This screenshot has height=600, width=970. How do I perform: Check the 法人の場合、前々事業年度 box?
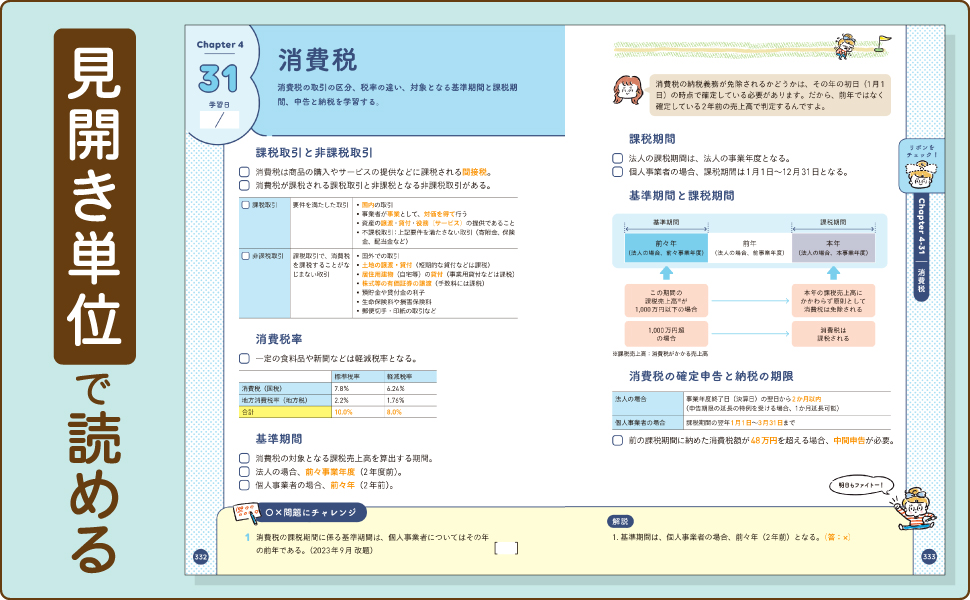(x=244, y=472)
